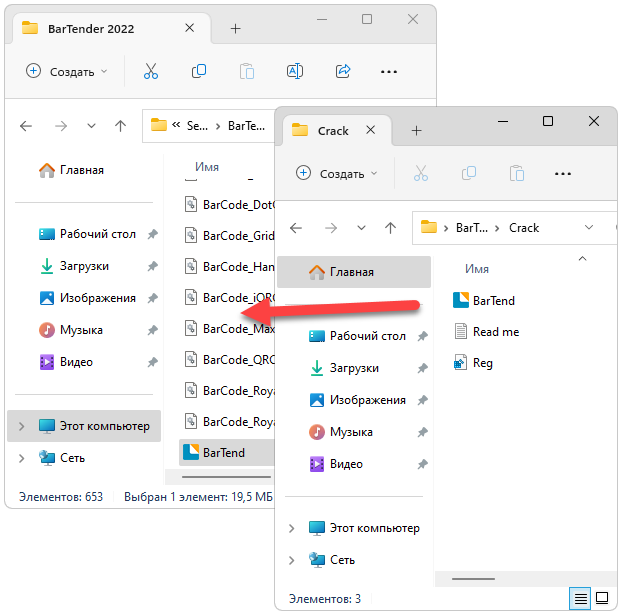Click Share icon in BarTender 2022 window

[343, 71]
